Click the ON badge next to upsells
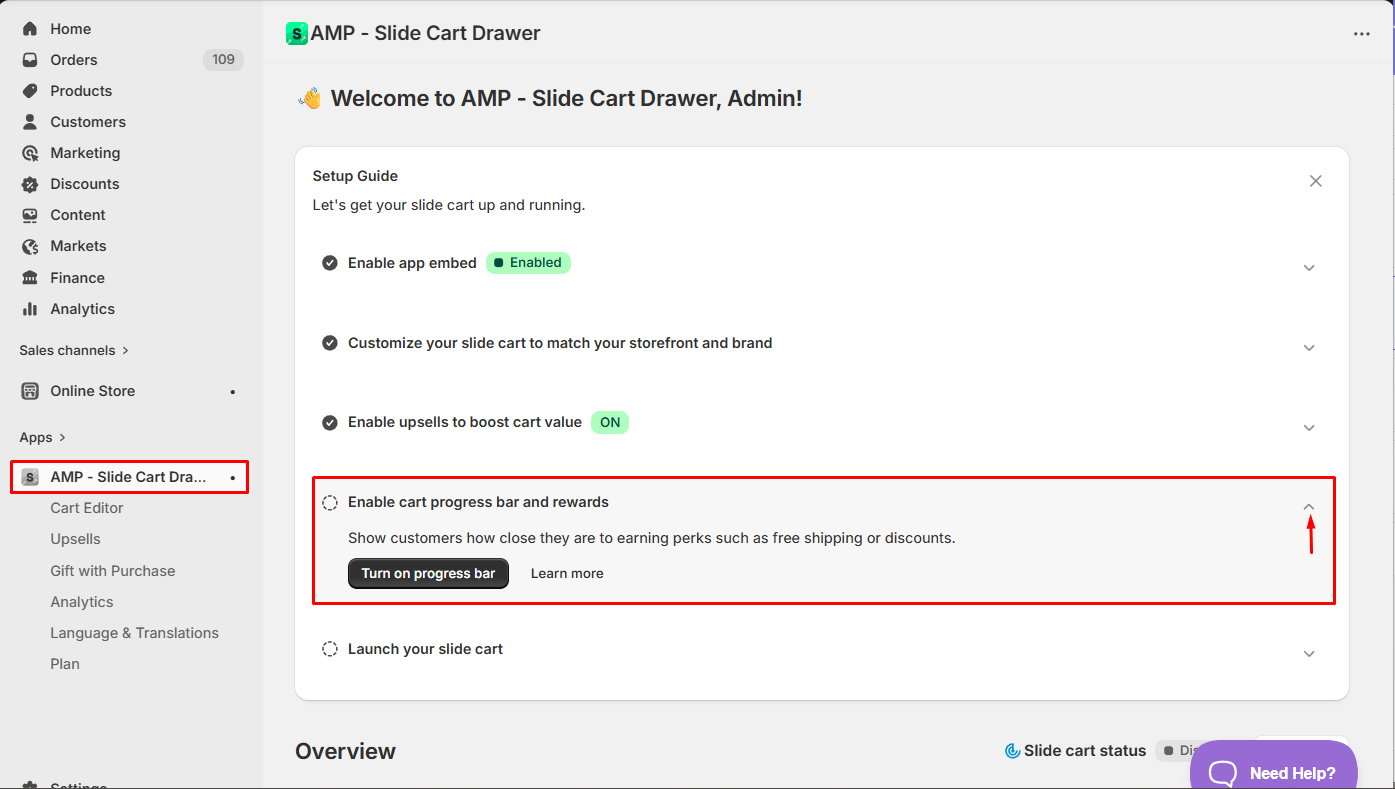Screen dimensions: 1395x789 click(x=610, y=422)
